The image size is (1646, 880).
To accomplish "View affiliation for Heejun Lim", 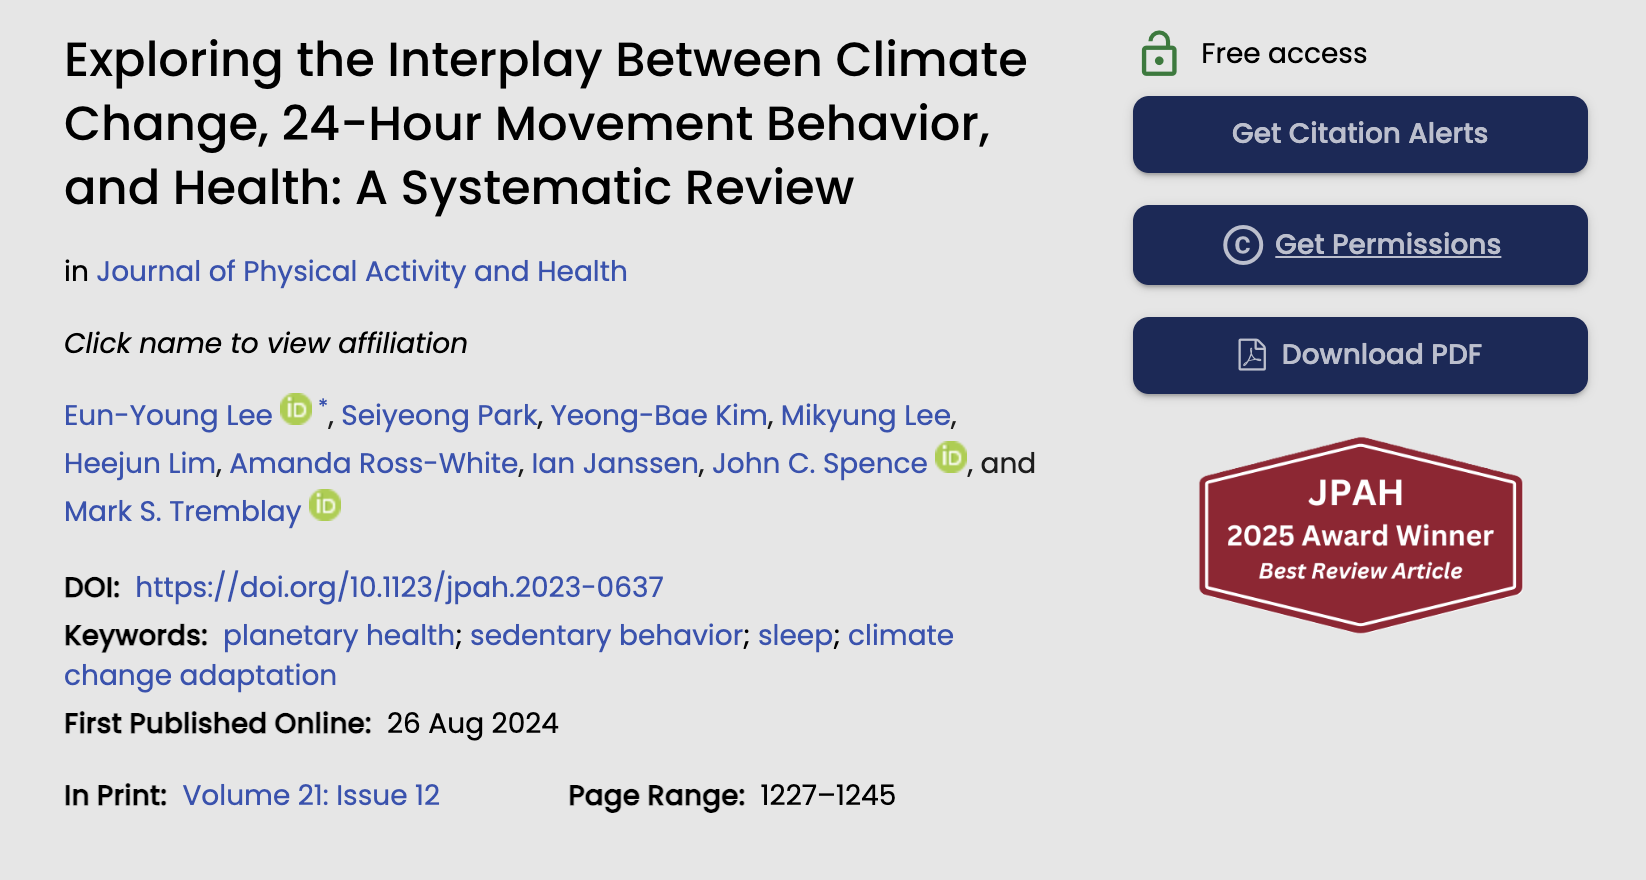I will coord(140,463).
